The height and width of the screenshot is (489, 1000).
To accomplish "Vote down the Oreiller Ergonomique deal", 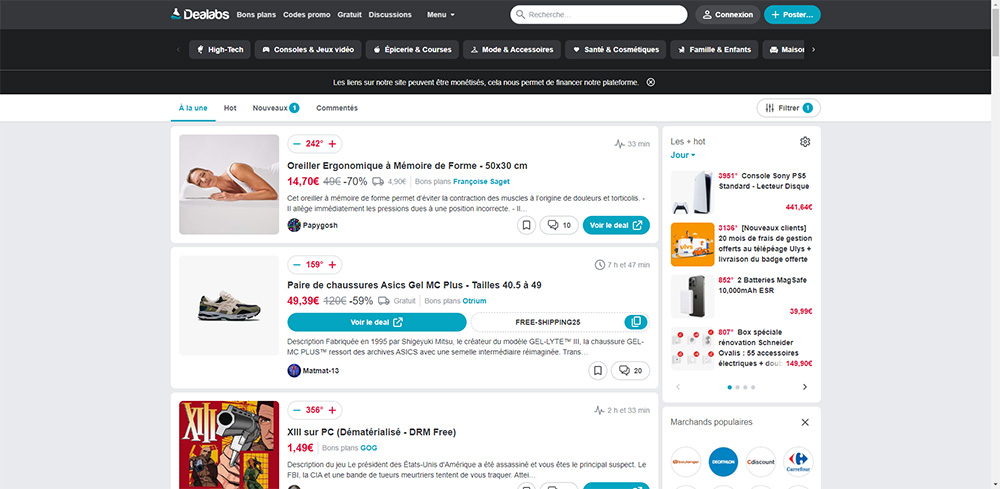I will click(x=297, y=144).
